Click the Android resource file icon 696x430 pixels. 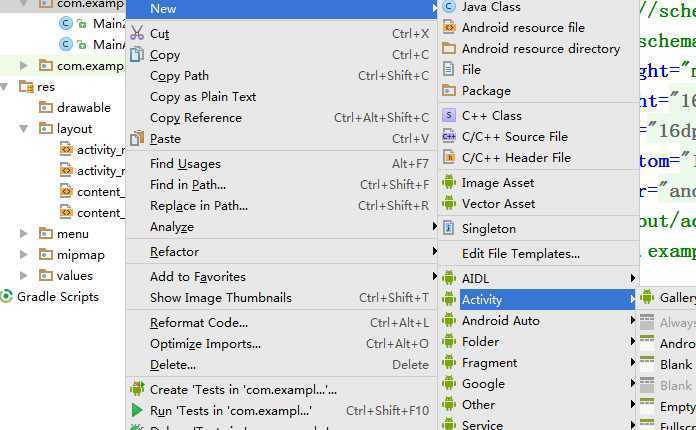tap(449, 28)
